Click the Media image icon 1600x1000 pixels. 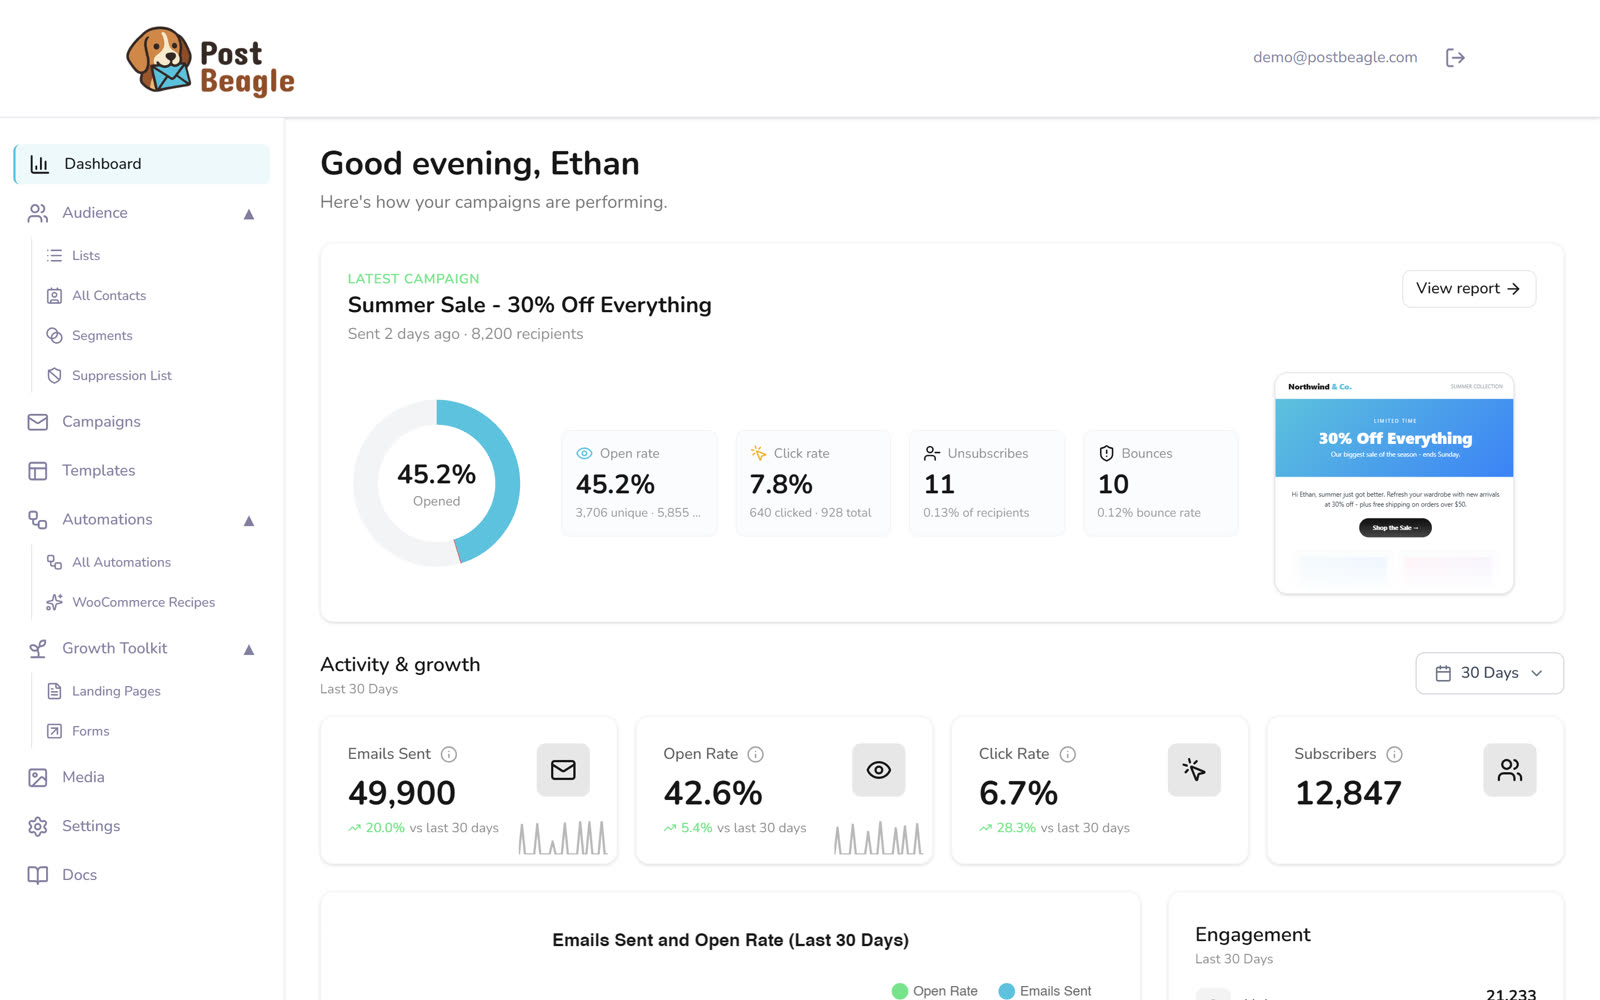(38, 778)
